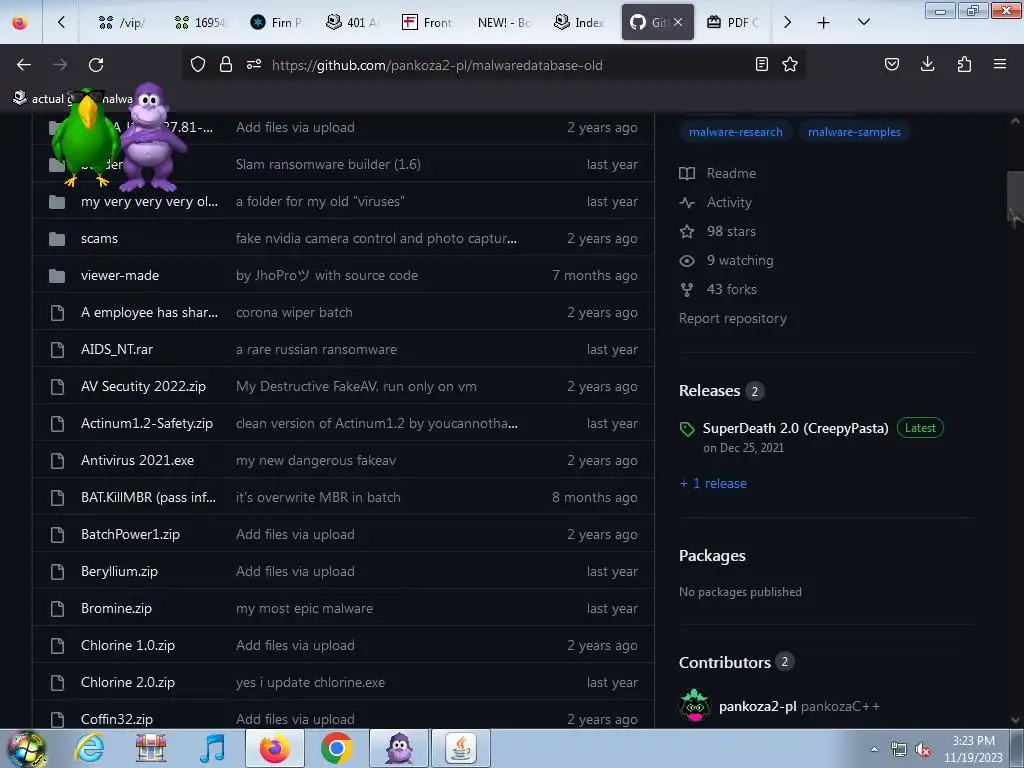Click Report repository link
The width and height of the screenshot is (1024, 768).
[733, 319]
